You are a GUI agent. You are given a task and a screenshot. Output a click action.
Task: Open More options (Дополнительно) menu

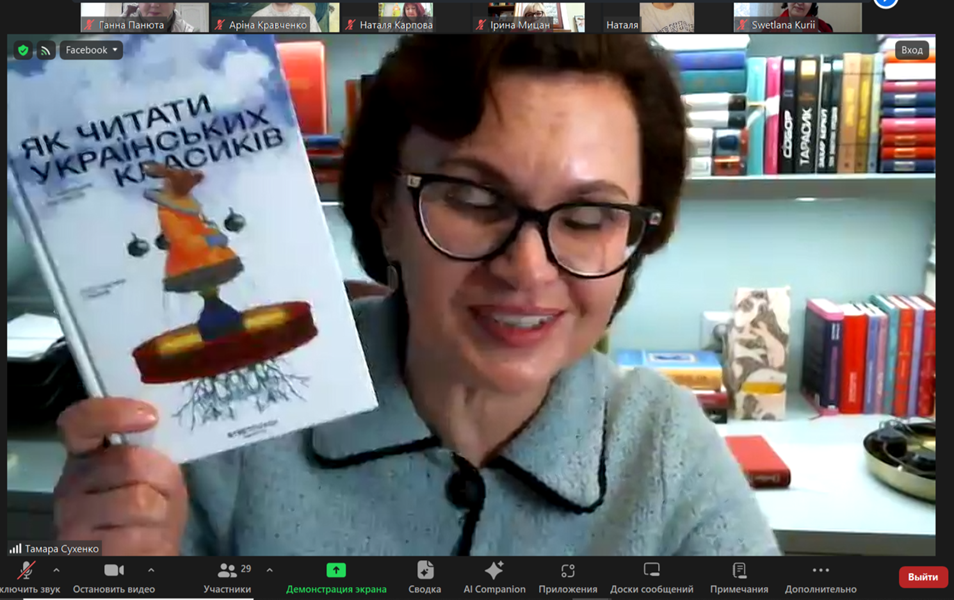[821, 570]
